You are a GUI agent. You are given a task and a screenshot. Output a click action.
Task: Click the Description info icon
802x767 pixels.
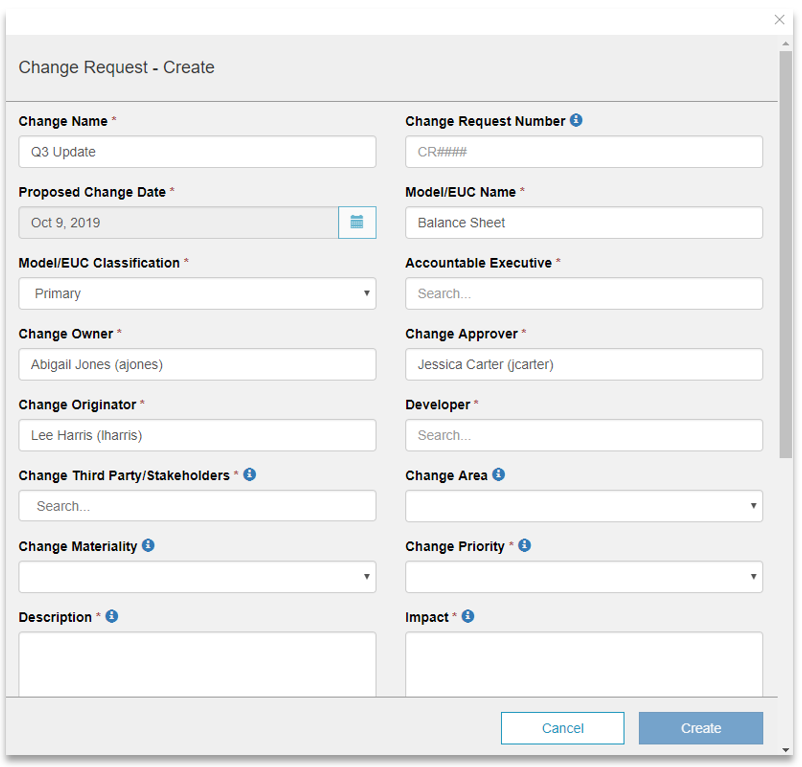point(110,617)
